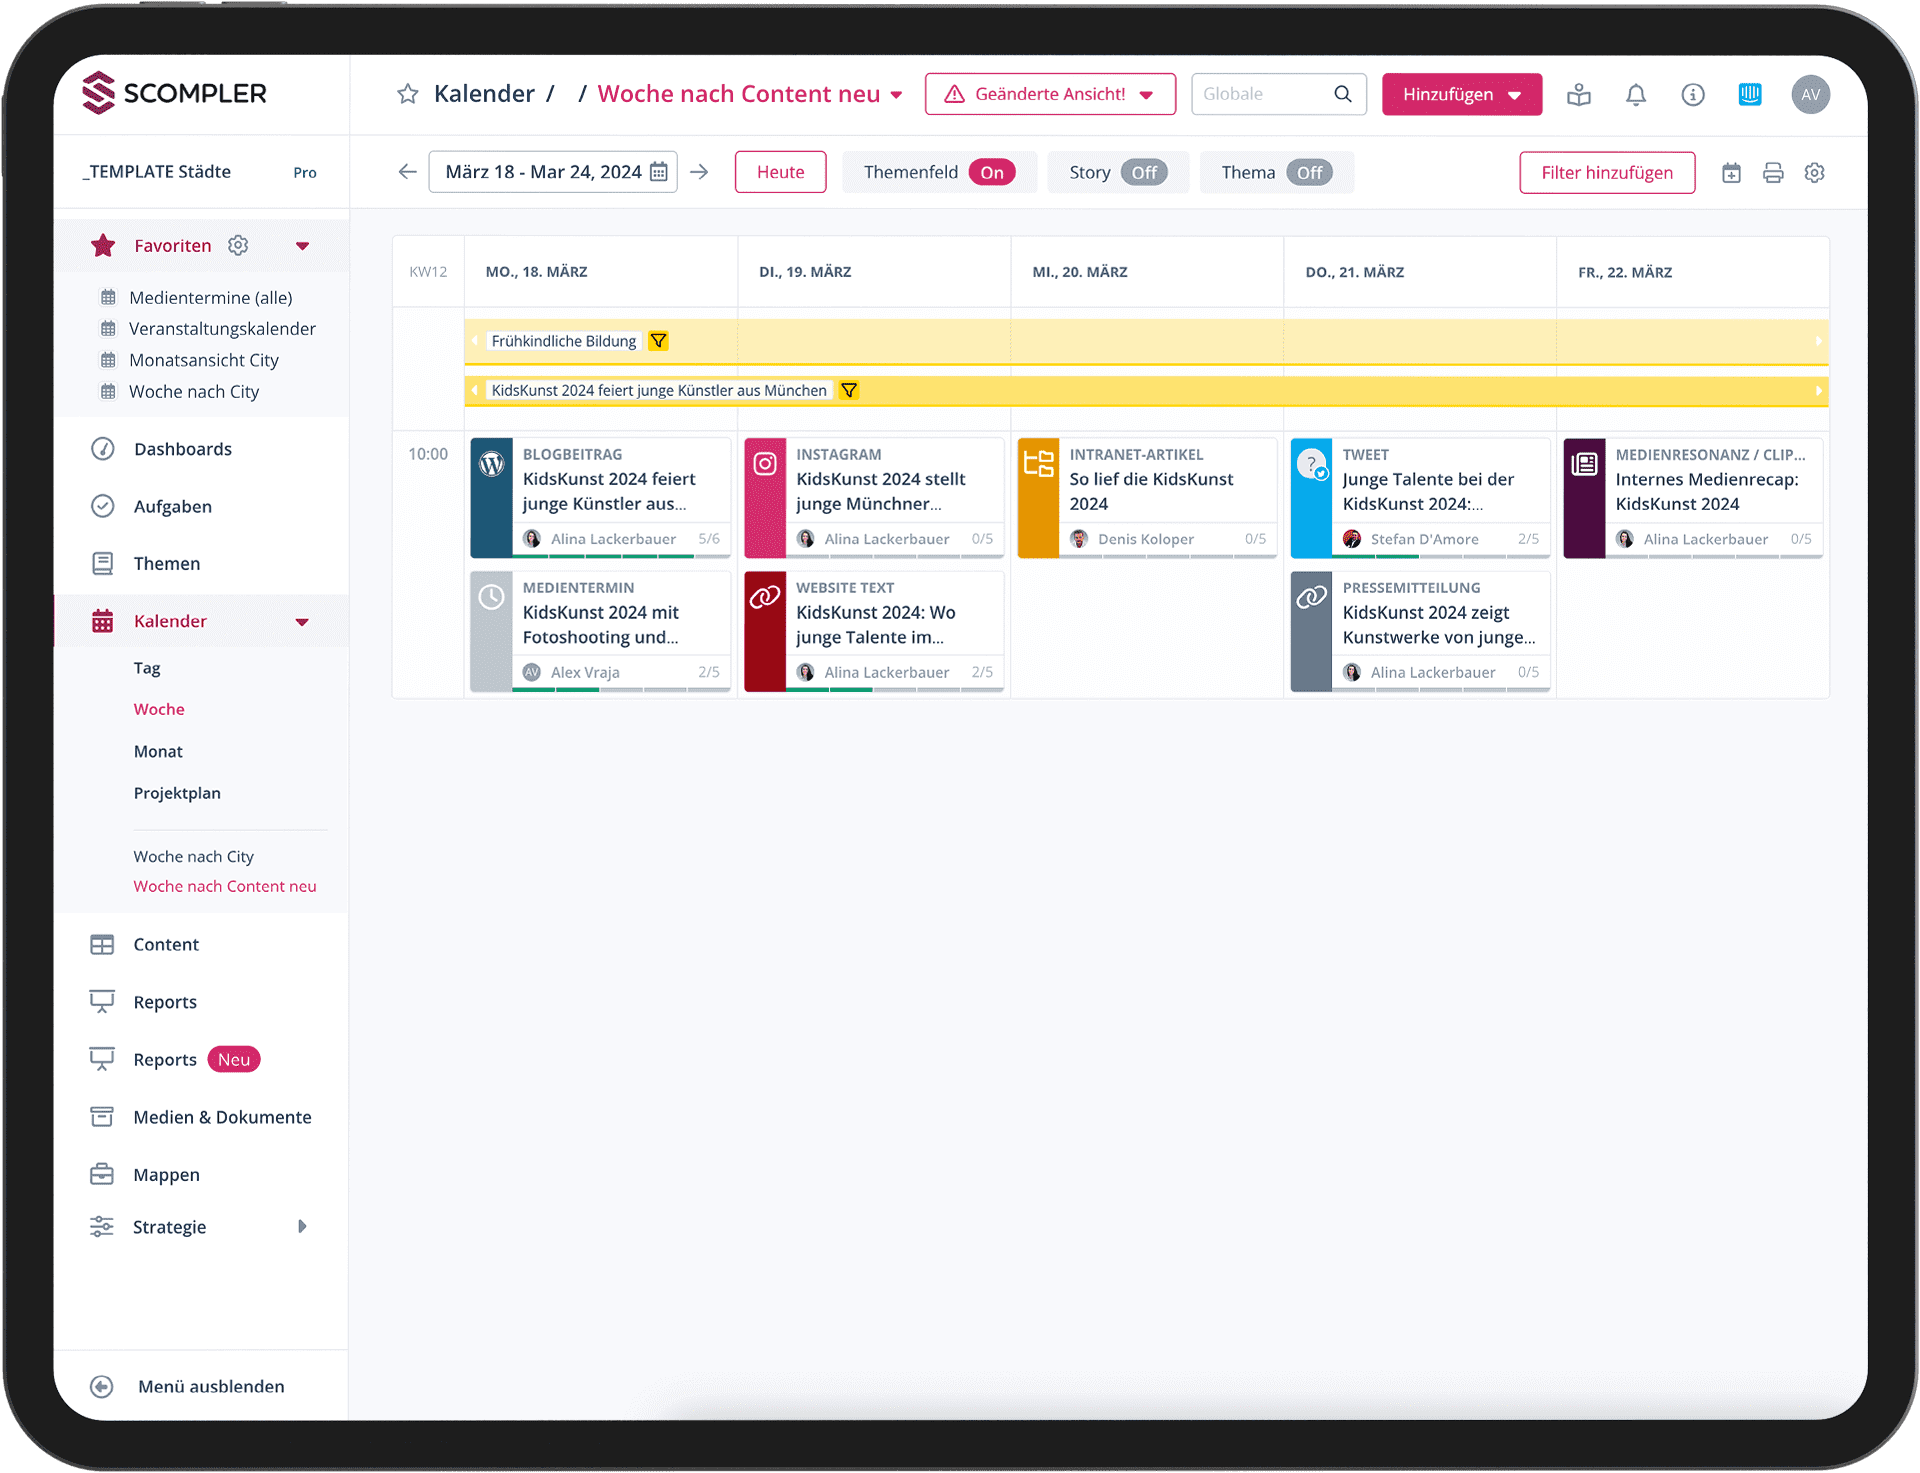The height and width of the screenshot is (1473, 1920).
Task: Toggle Themenfeld off
Action: point(993,172)
